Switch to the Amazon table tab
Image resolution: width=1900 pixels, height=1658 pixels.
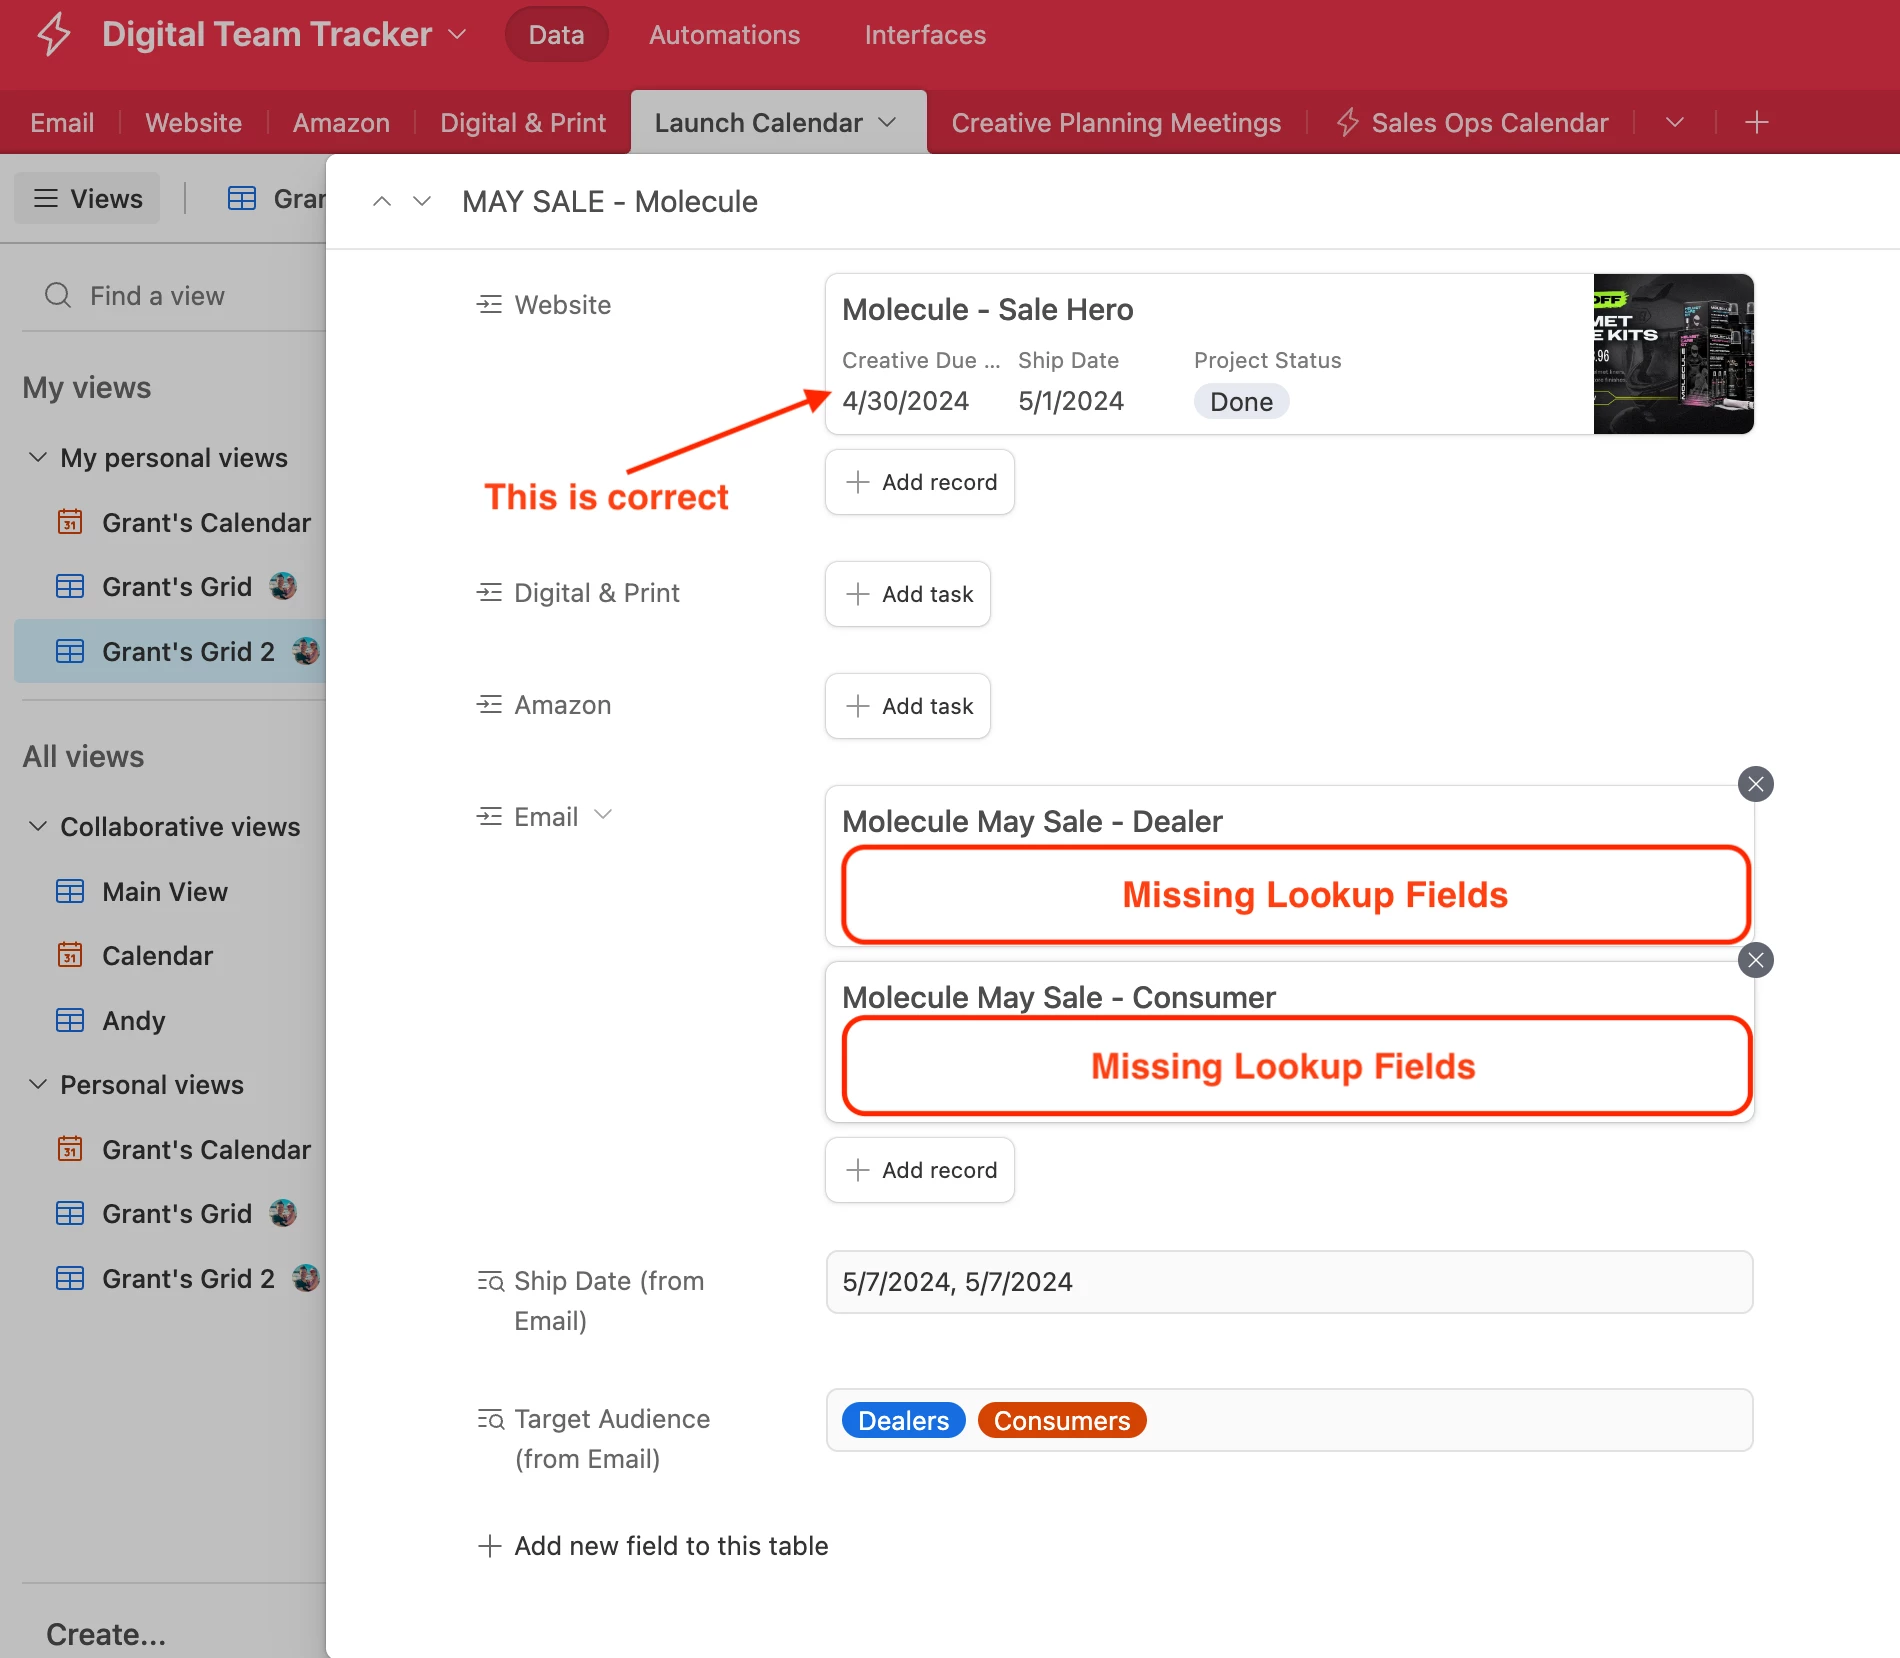pyautogui.click(x=341, y=122)
